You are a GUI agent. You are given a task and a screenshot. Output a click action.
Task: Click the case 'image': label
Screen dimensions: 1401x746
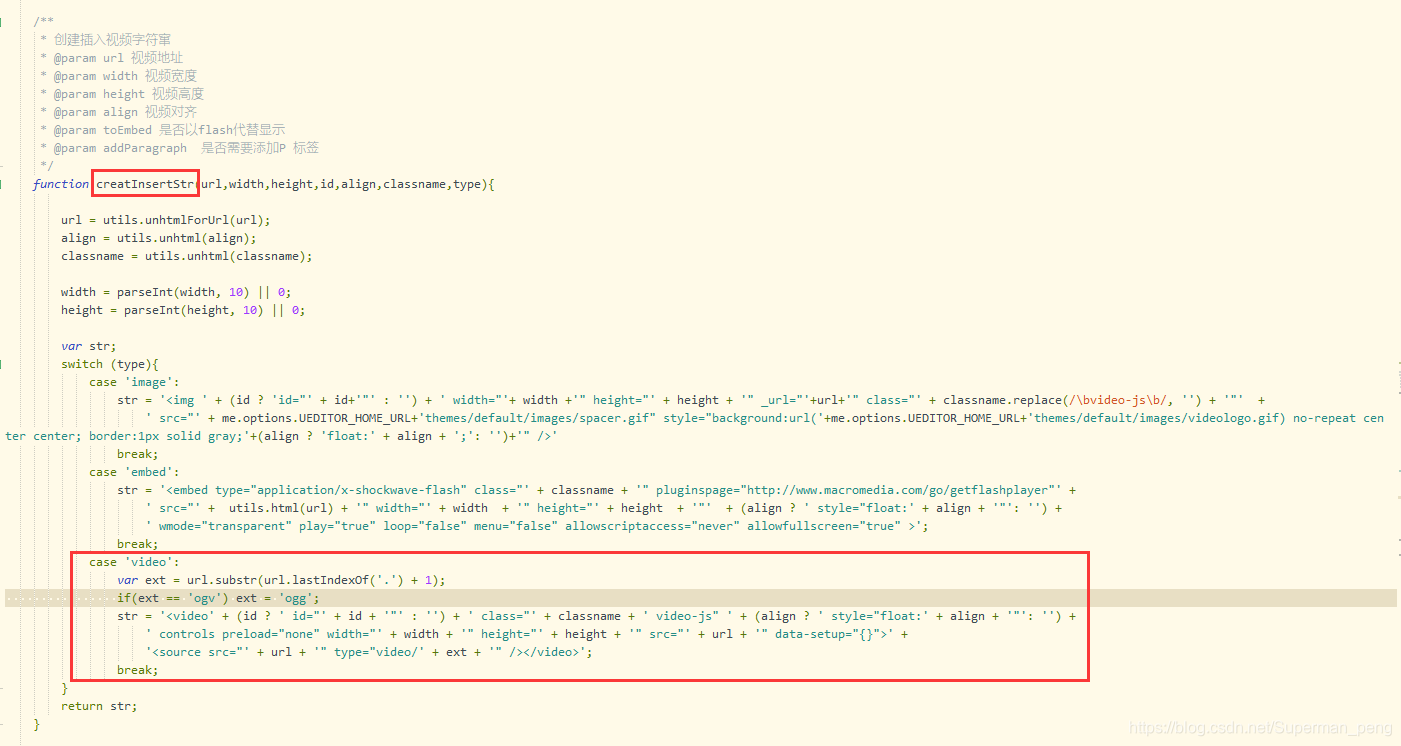click(x=134, y=382)
